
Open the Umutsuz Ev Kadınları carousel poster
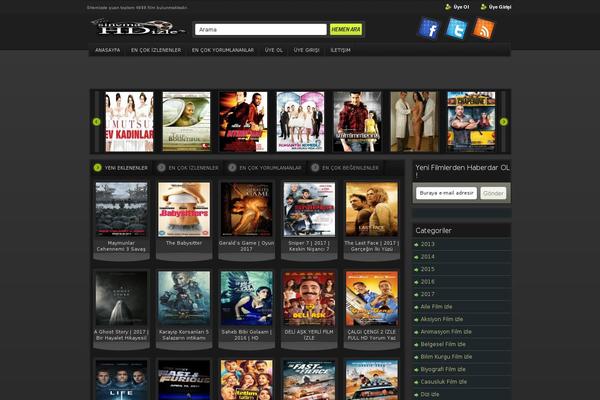(x=129, y=122)
